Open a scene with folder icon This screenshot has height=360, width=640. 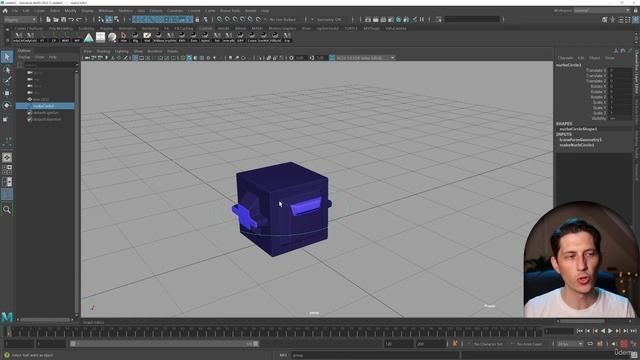[x=56, y=19]
